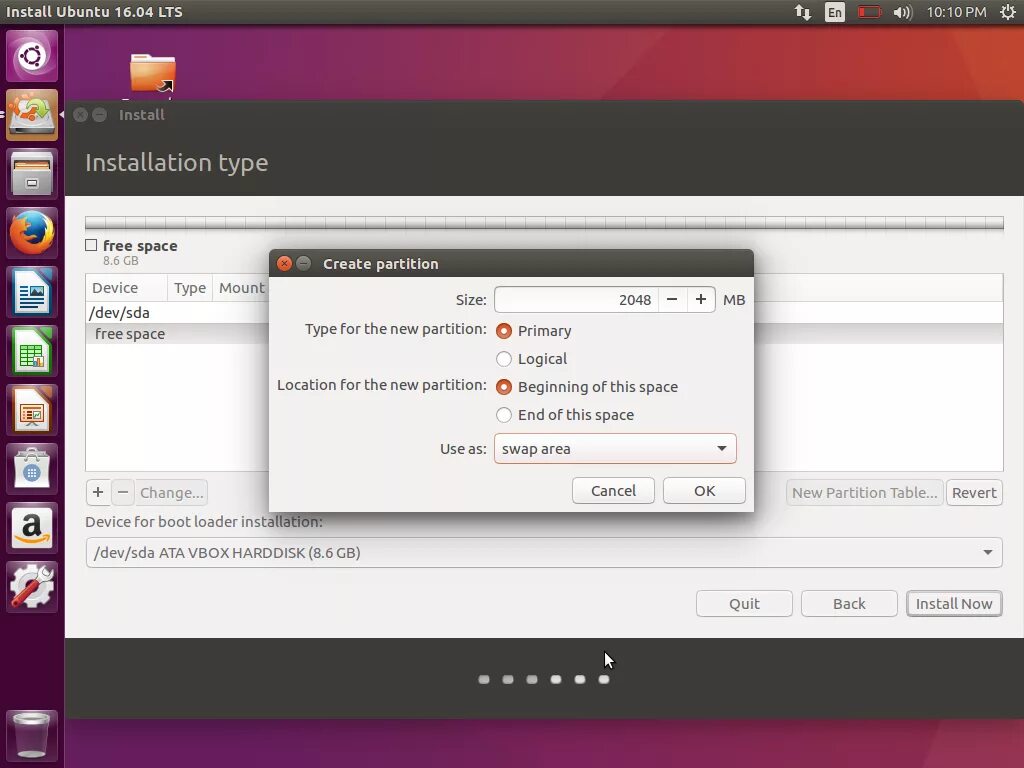Open boot loader device dropdown
Image resolution: width=1024 pixels, height=768 pixels.
pos(544,552)
